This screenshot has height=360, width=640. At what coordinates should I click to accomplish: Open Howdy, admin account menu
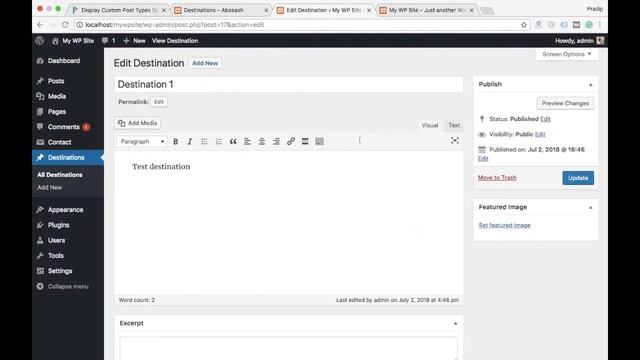tap(579, 40)
